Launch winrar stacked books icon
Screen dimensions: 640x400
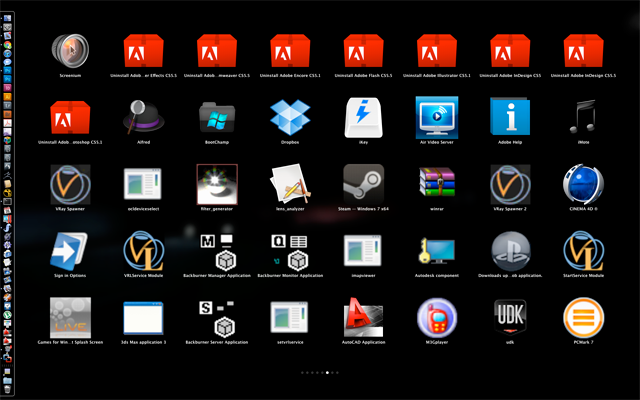pos(437,183)
